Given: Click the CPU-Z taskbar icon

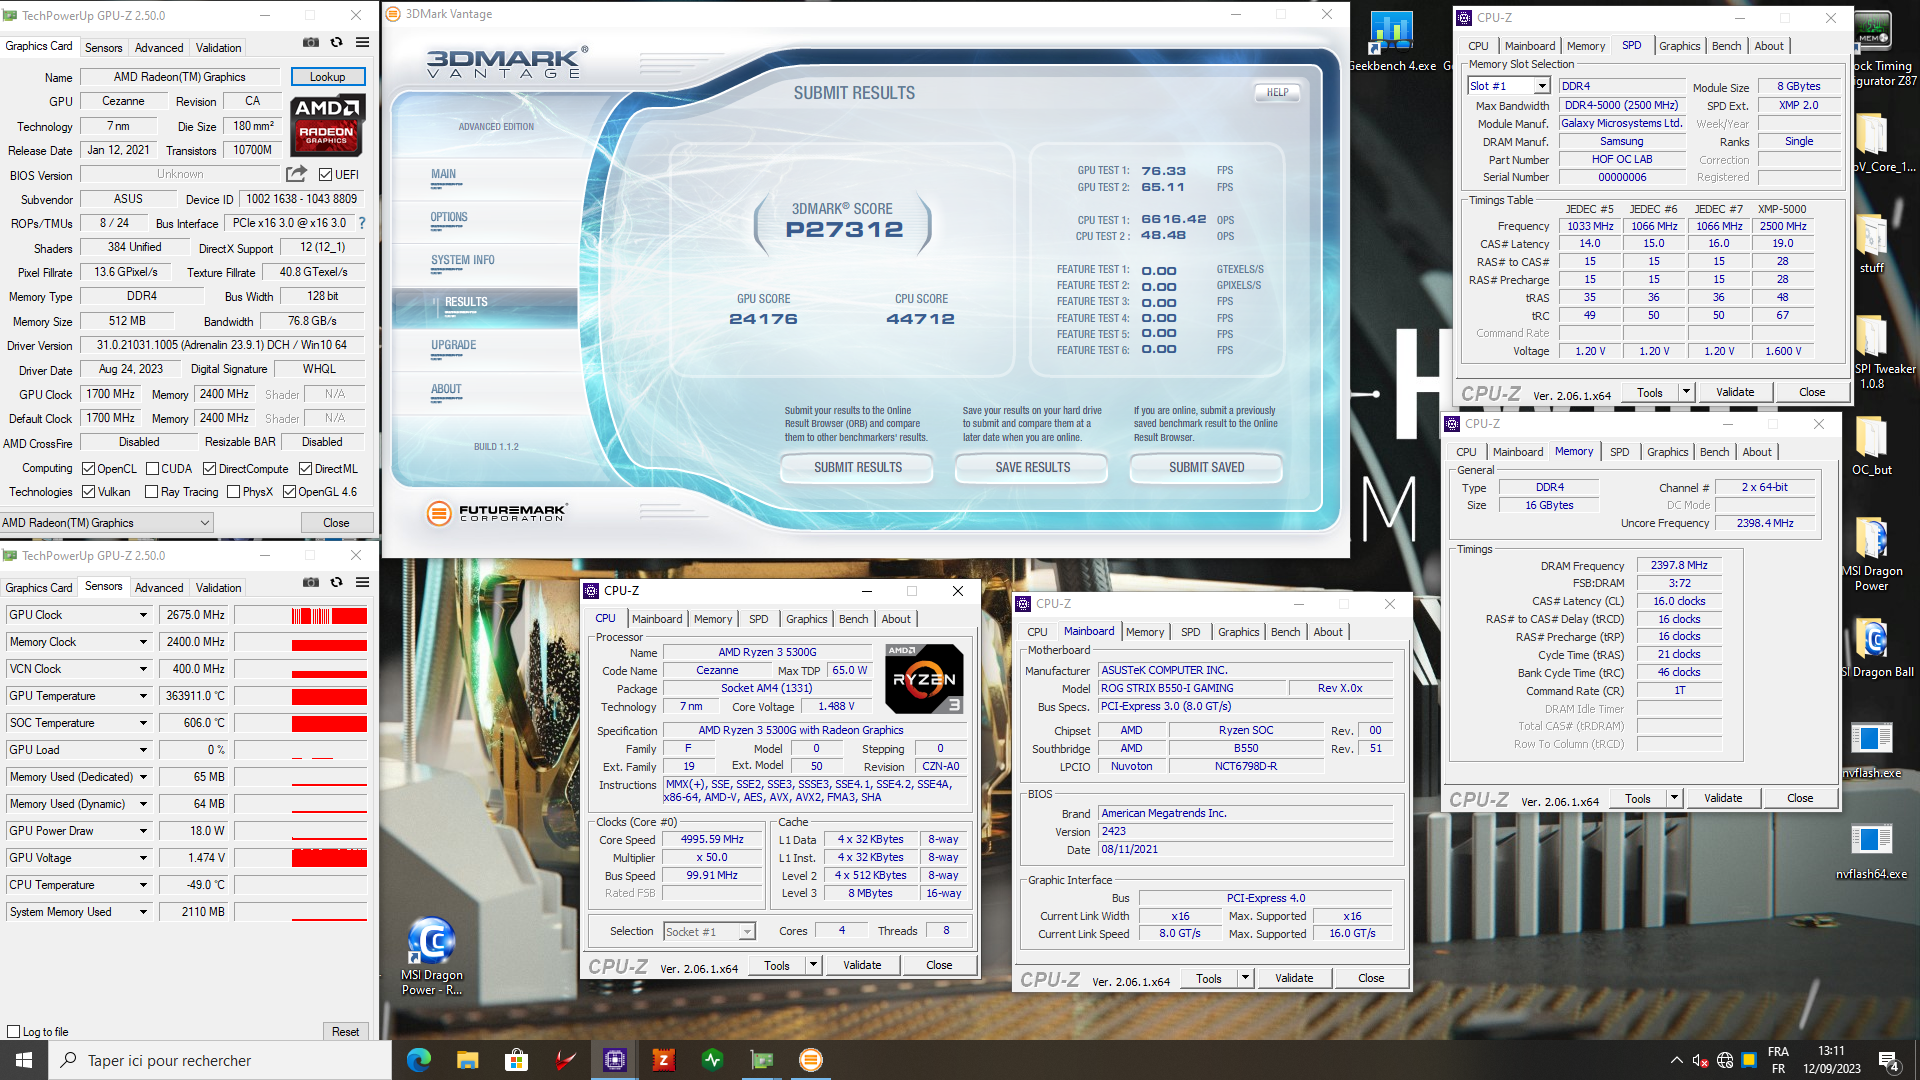Looking at the screenshot, I should click(x=614, y=1060).
